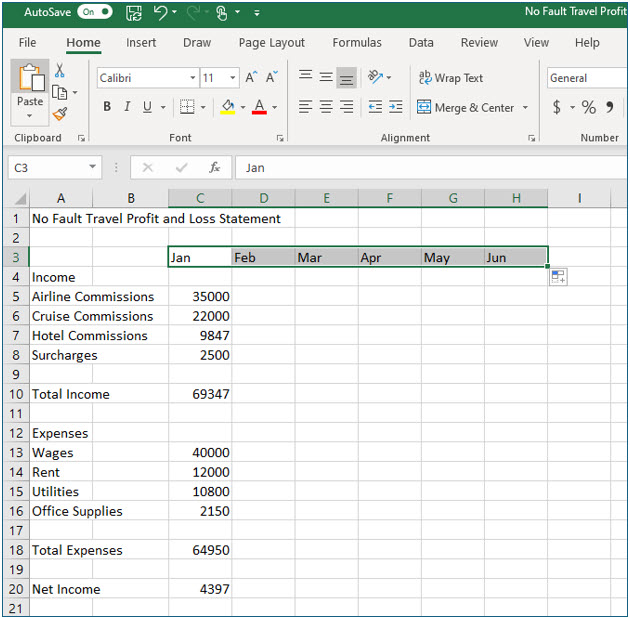The height and width of the screenshot is (618, 630).
Task: Open the General number format dropdown
Action: pos(588,78)
